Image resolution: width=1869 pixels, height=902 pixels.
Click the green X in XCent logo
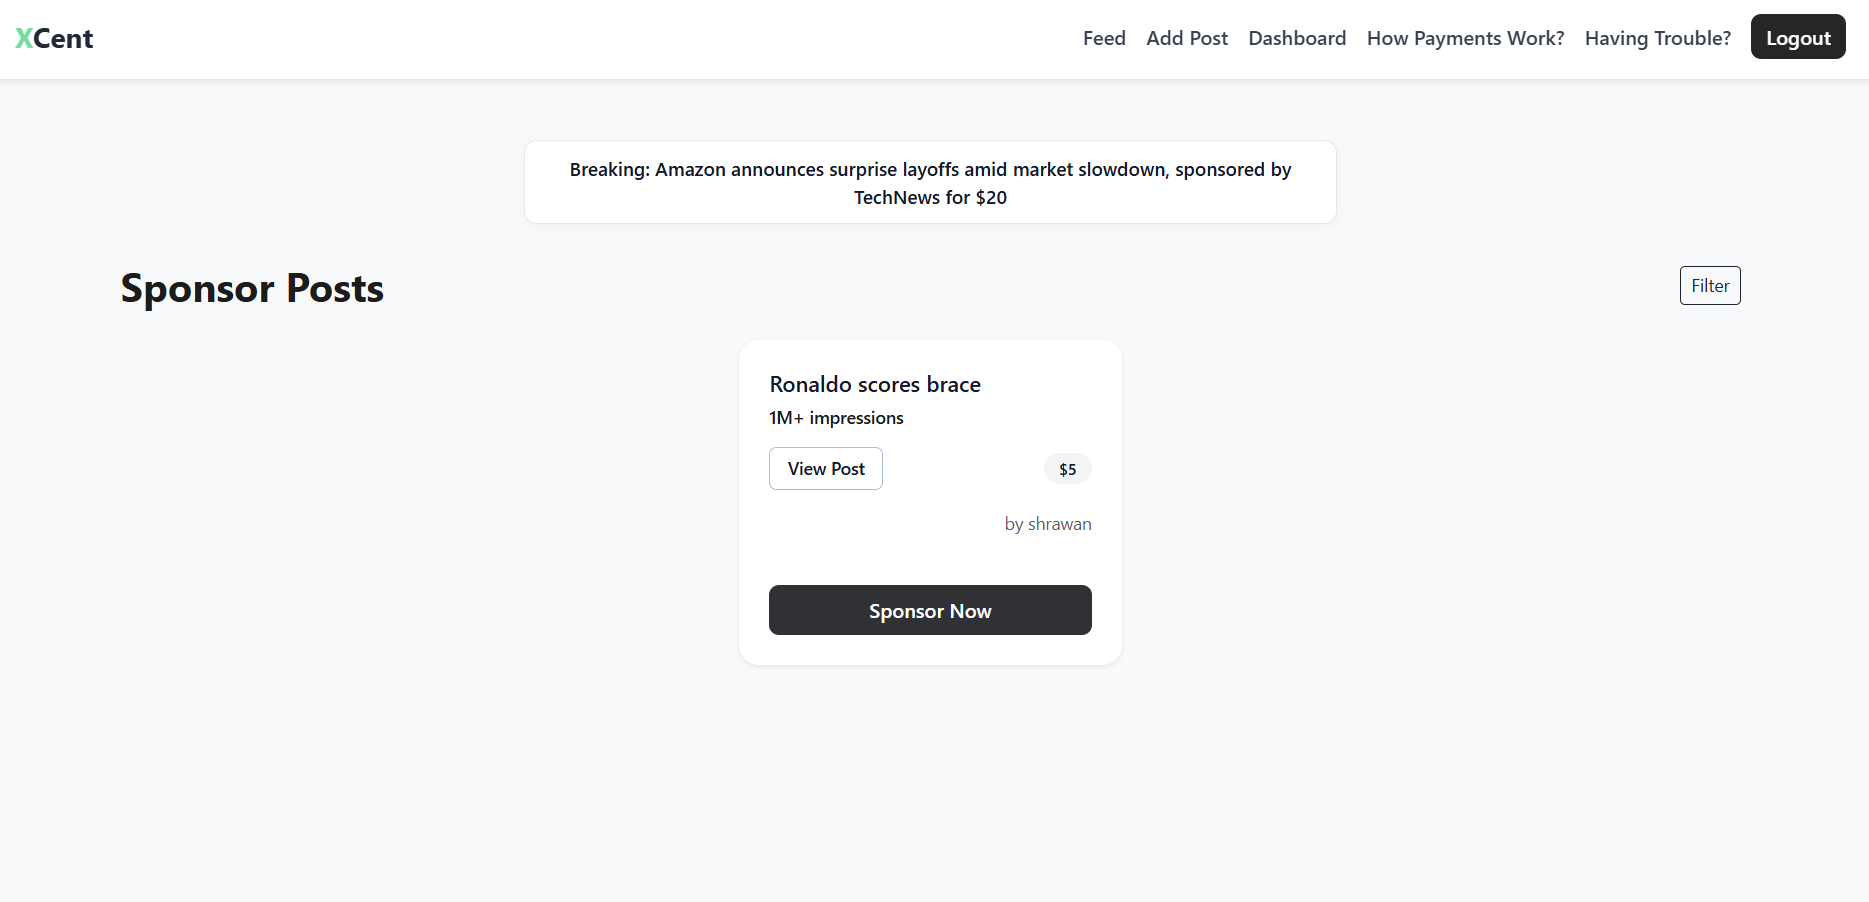(x=22, y=37)
